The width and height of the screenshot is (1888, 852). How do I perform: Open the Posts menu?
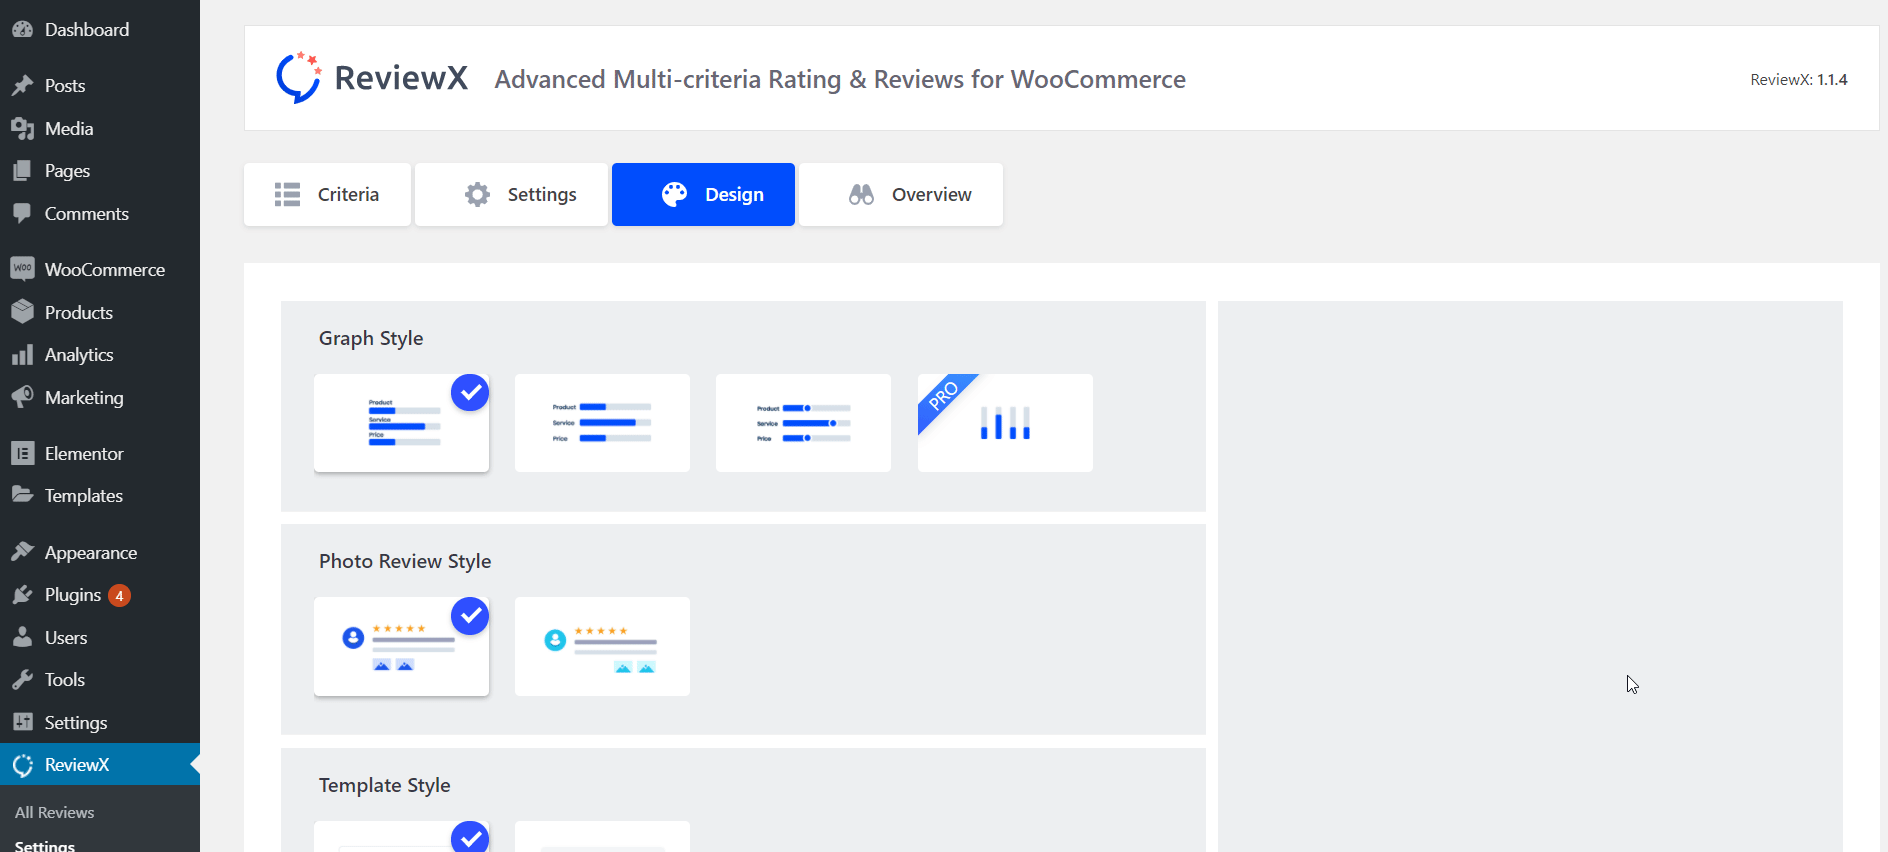click(x=100, y=86)
